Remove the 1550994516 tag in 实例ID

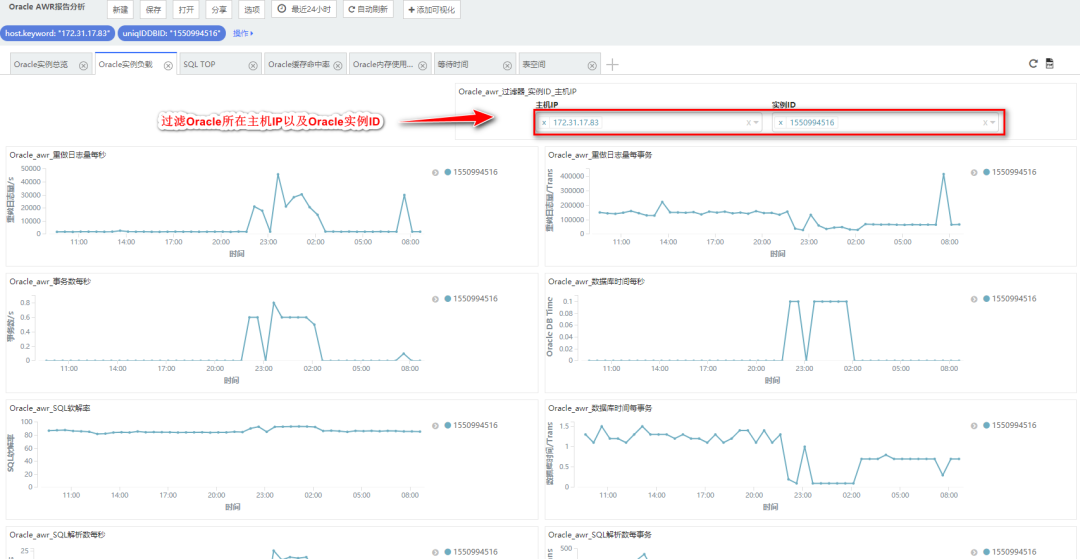pos(780,123)
